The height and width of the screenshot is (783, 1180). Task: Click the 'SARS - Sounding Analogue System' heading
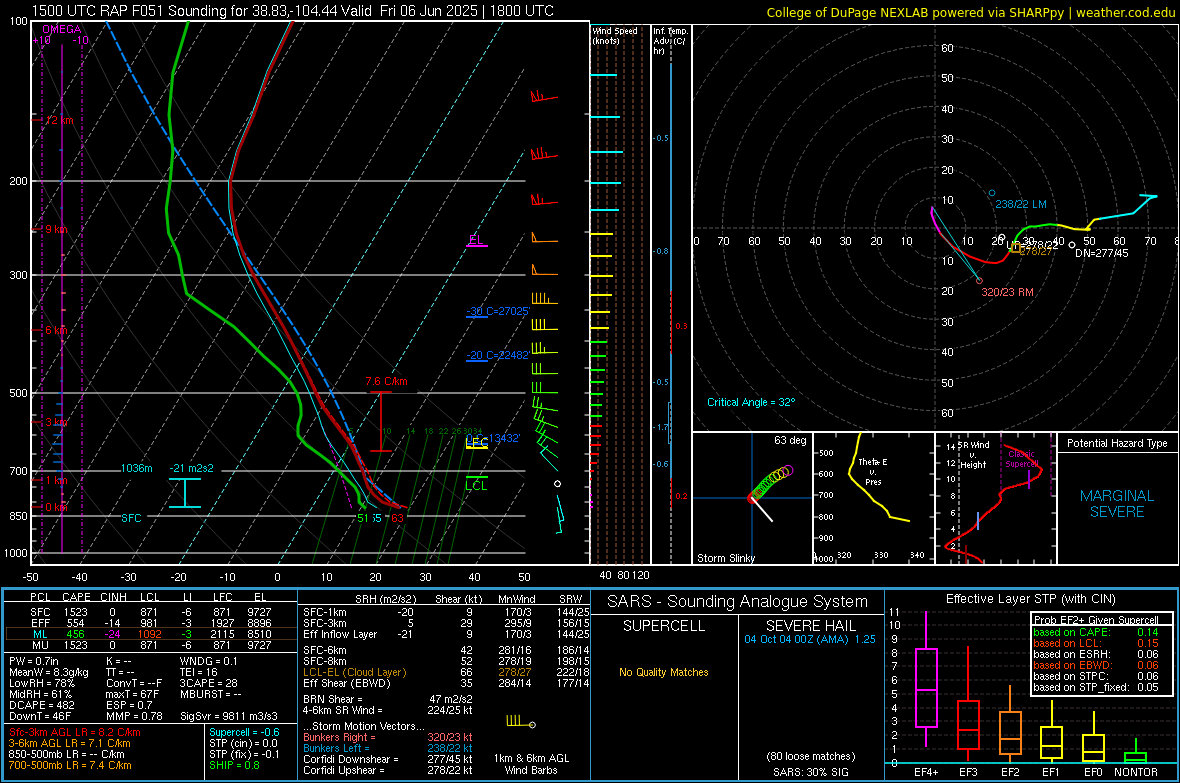pos(737,602)
